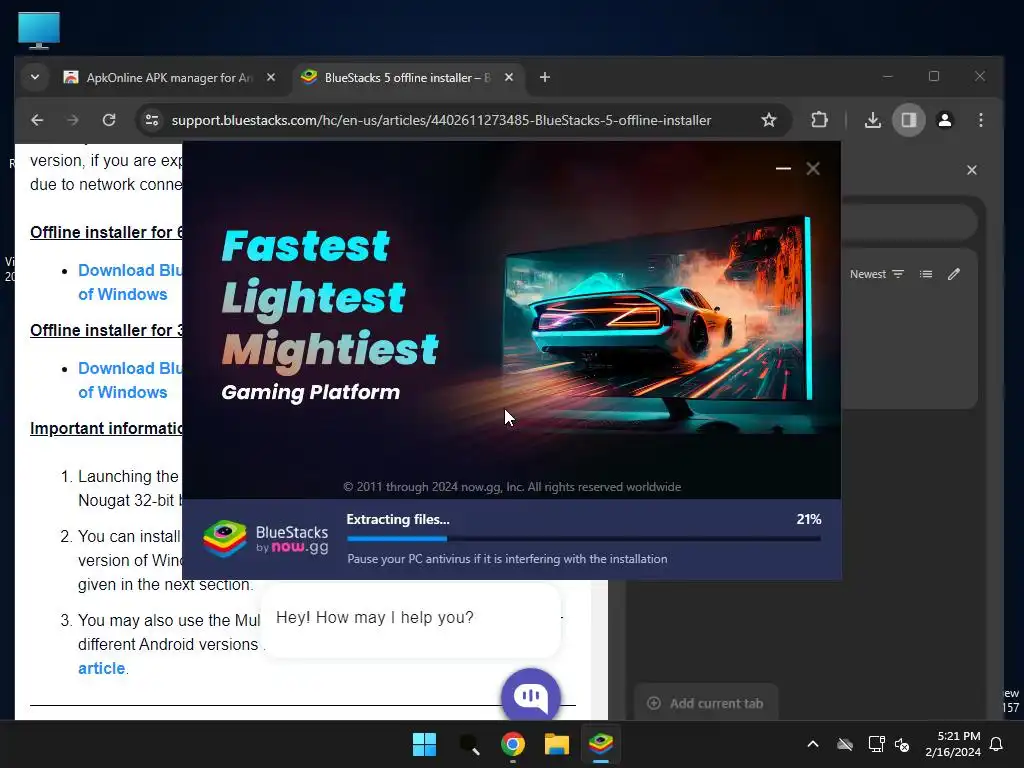The height and width of the screenshot is (768, 1024).
Task: Open the 32-bit Download BlueStacks link
Action: coord(131,380)
